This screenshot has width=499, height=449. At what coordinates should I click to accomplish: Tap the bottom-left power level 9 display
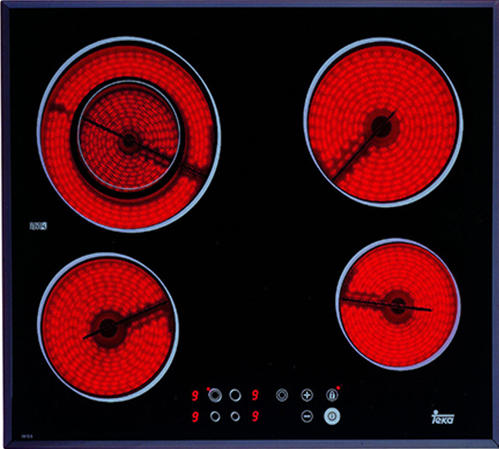pos(195,417)
